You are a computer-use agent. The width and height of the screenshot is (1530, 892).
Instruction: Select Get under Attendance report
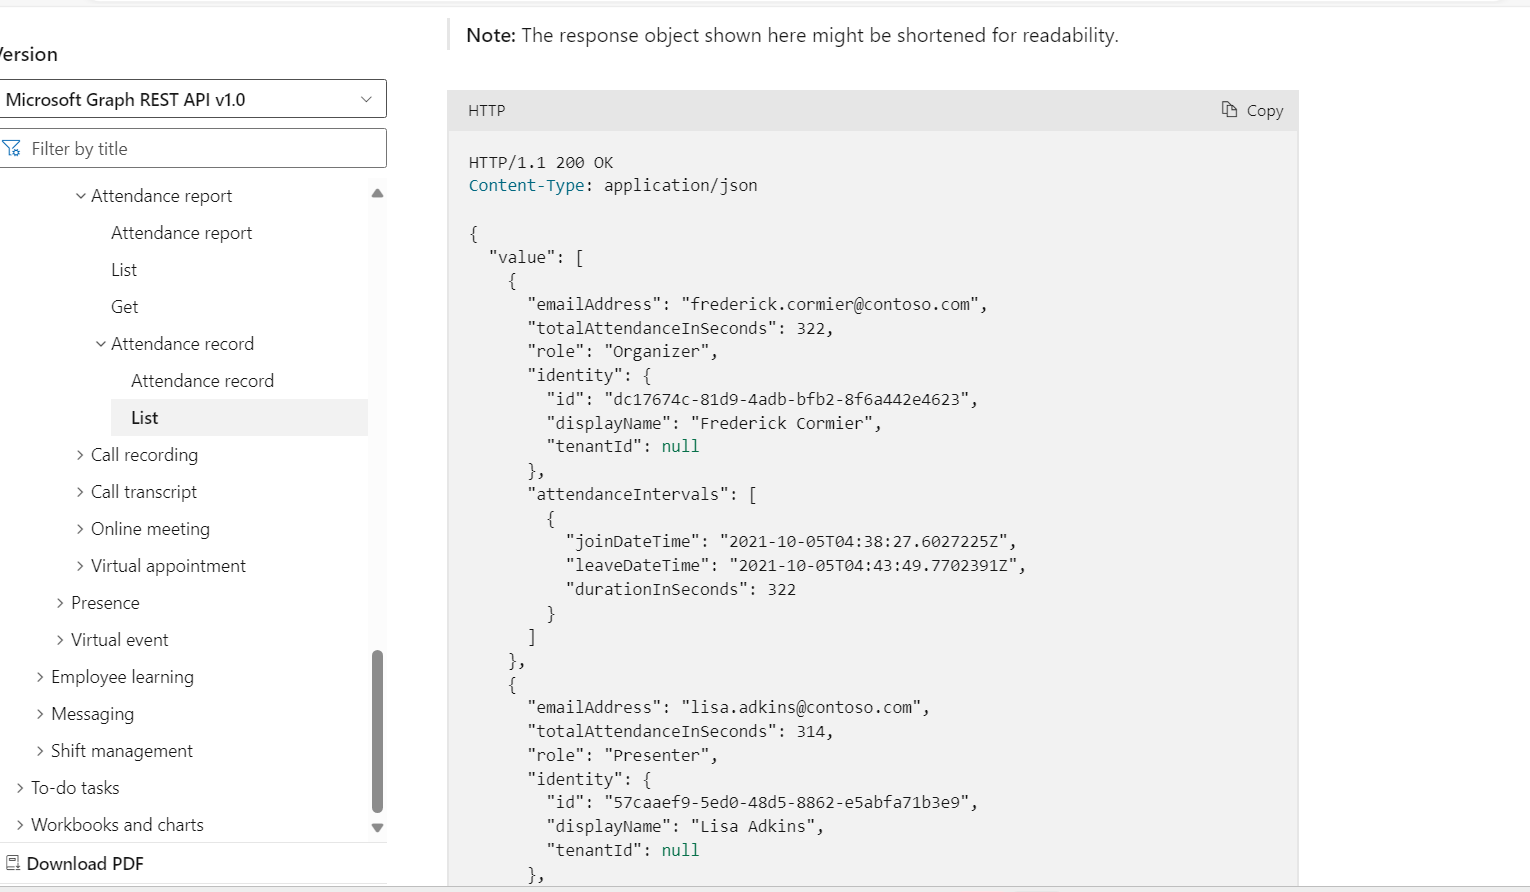point(124,306)
